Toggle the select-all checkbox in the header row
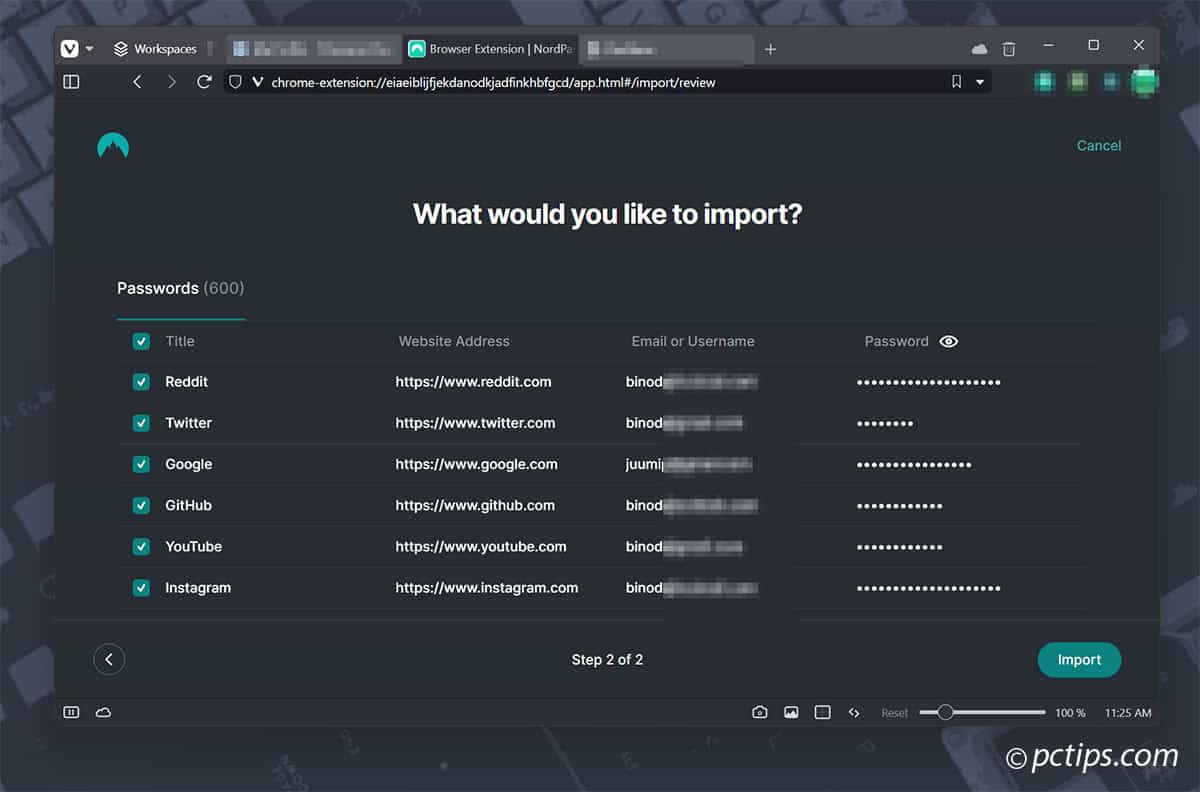Image resolution: width=1200 pixels, height=792 pixels. click(141, 341)
